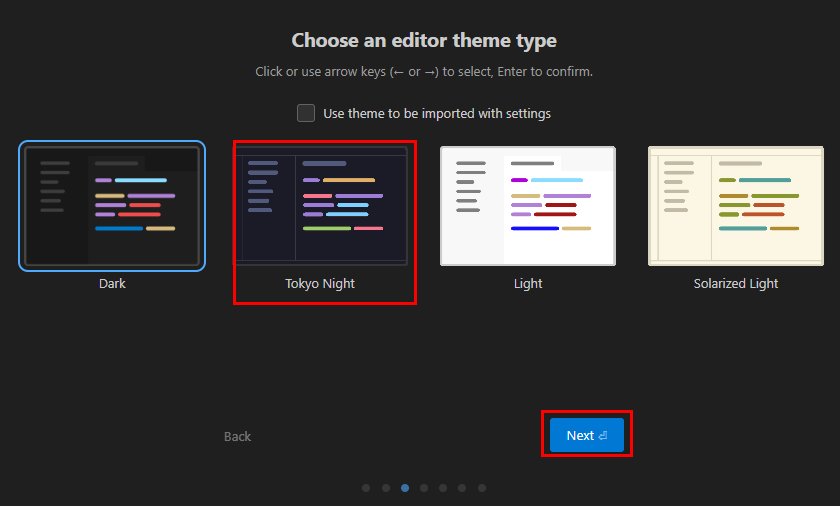The height and width of the screenshot is (506, 840).
Task: Pick the Light theme preview
Action: 528,206
